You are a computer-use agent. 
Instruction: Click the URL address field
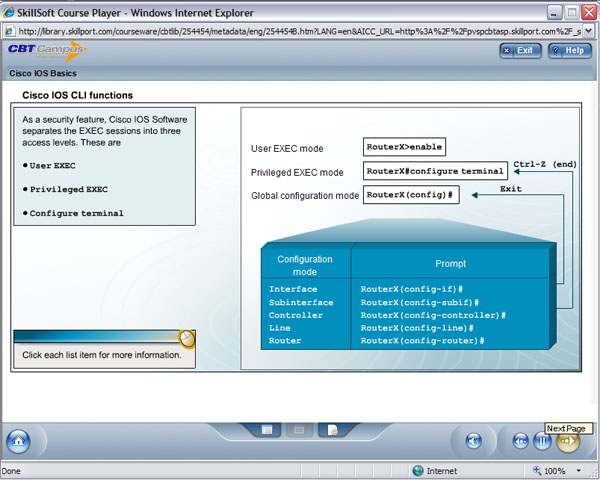pos(300,31)
